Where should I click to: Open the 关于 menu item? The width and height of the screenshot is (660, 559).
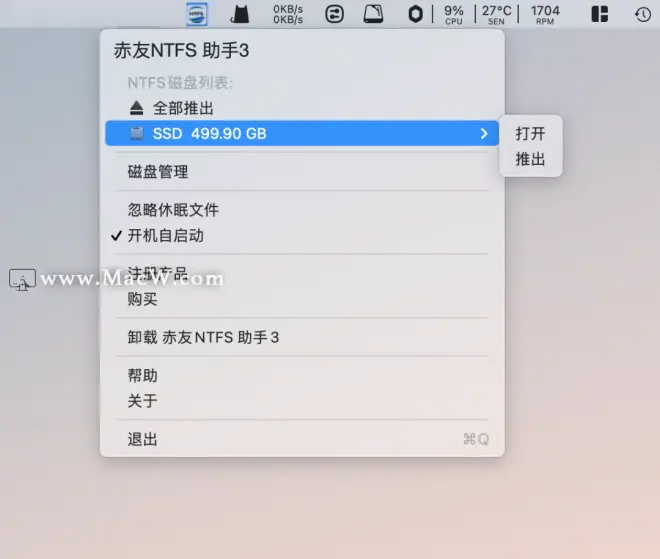coord(302,401)
